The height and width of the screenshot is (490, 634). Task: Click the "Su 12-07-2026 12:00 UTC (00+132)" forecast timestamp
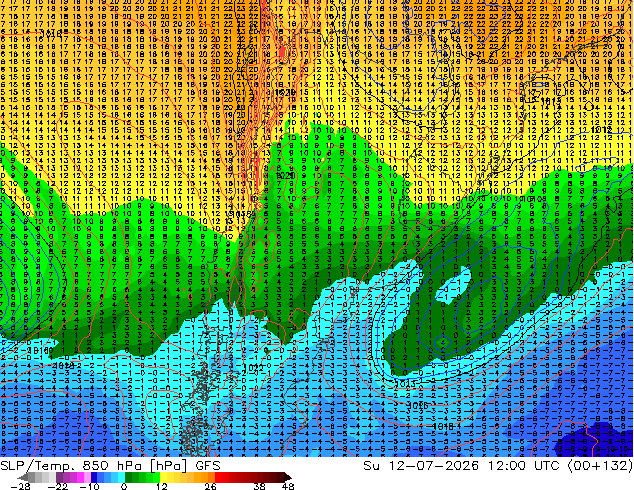coord(498,466)
